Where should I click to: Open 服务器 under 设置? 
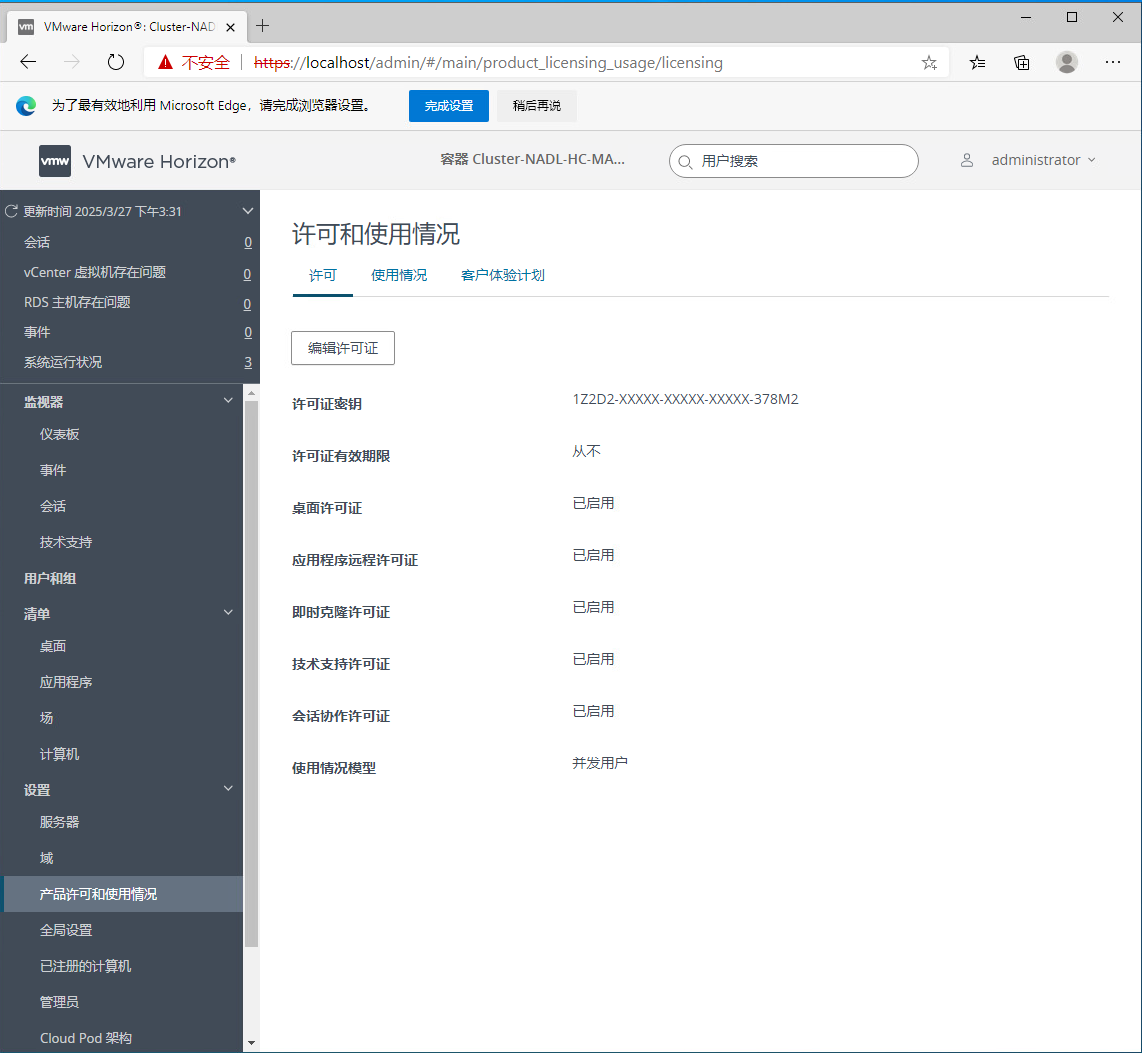click(x=60, y=822)
